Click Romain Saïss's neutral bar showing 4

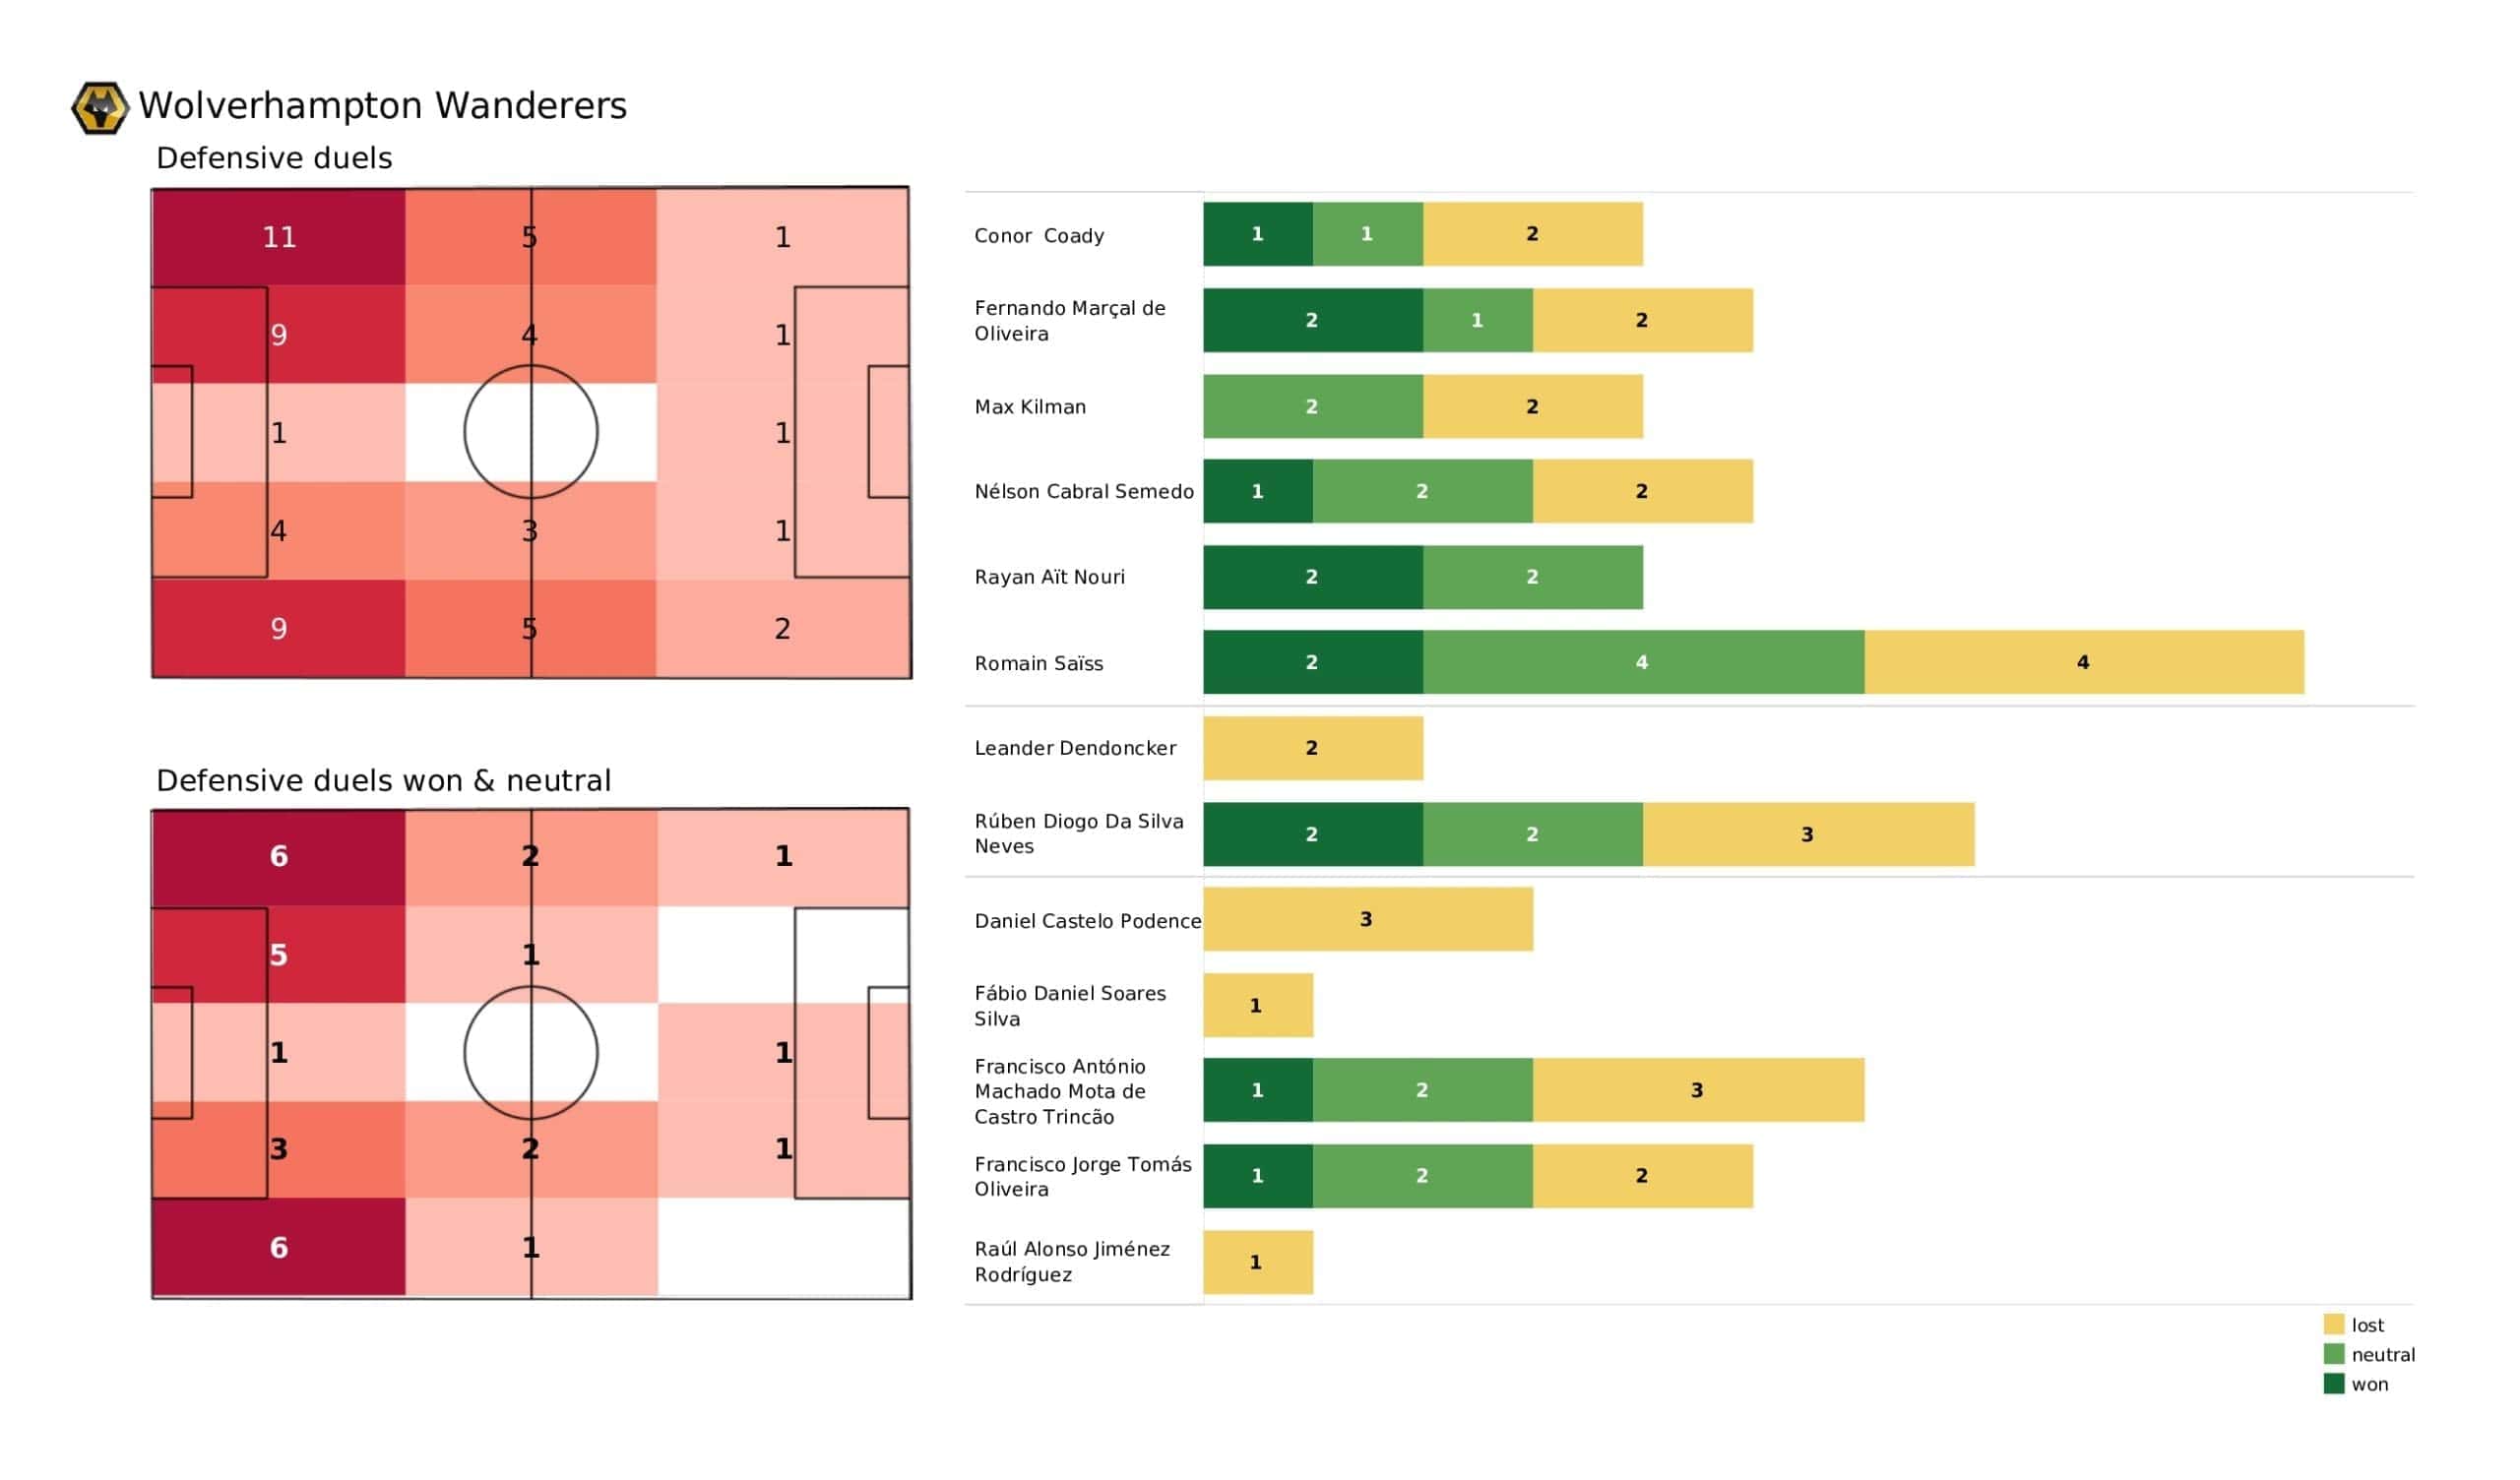tap(1644, 662)
